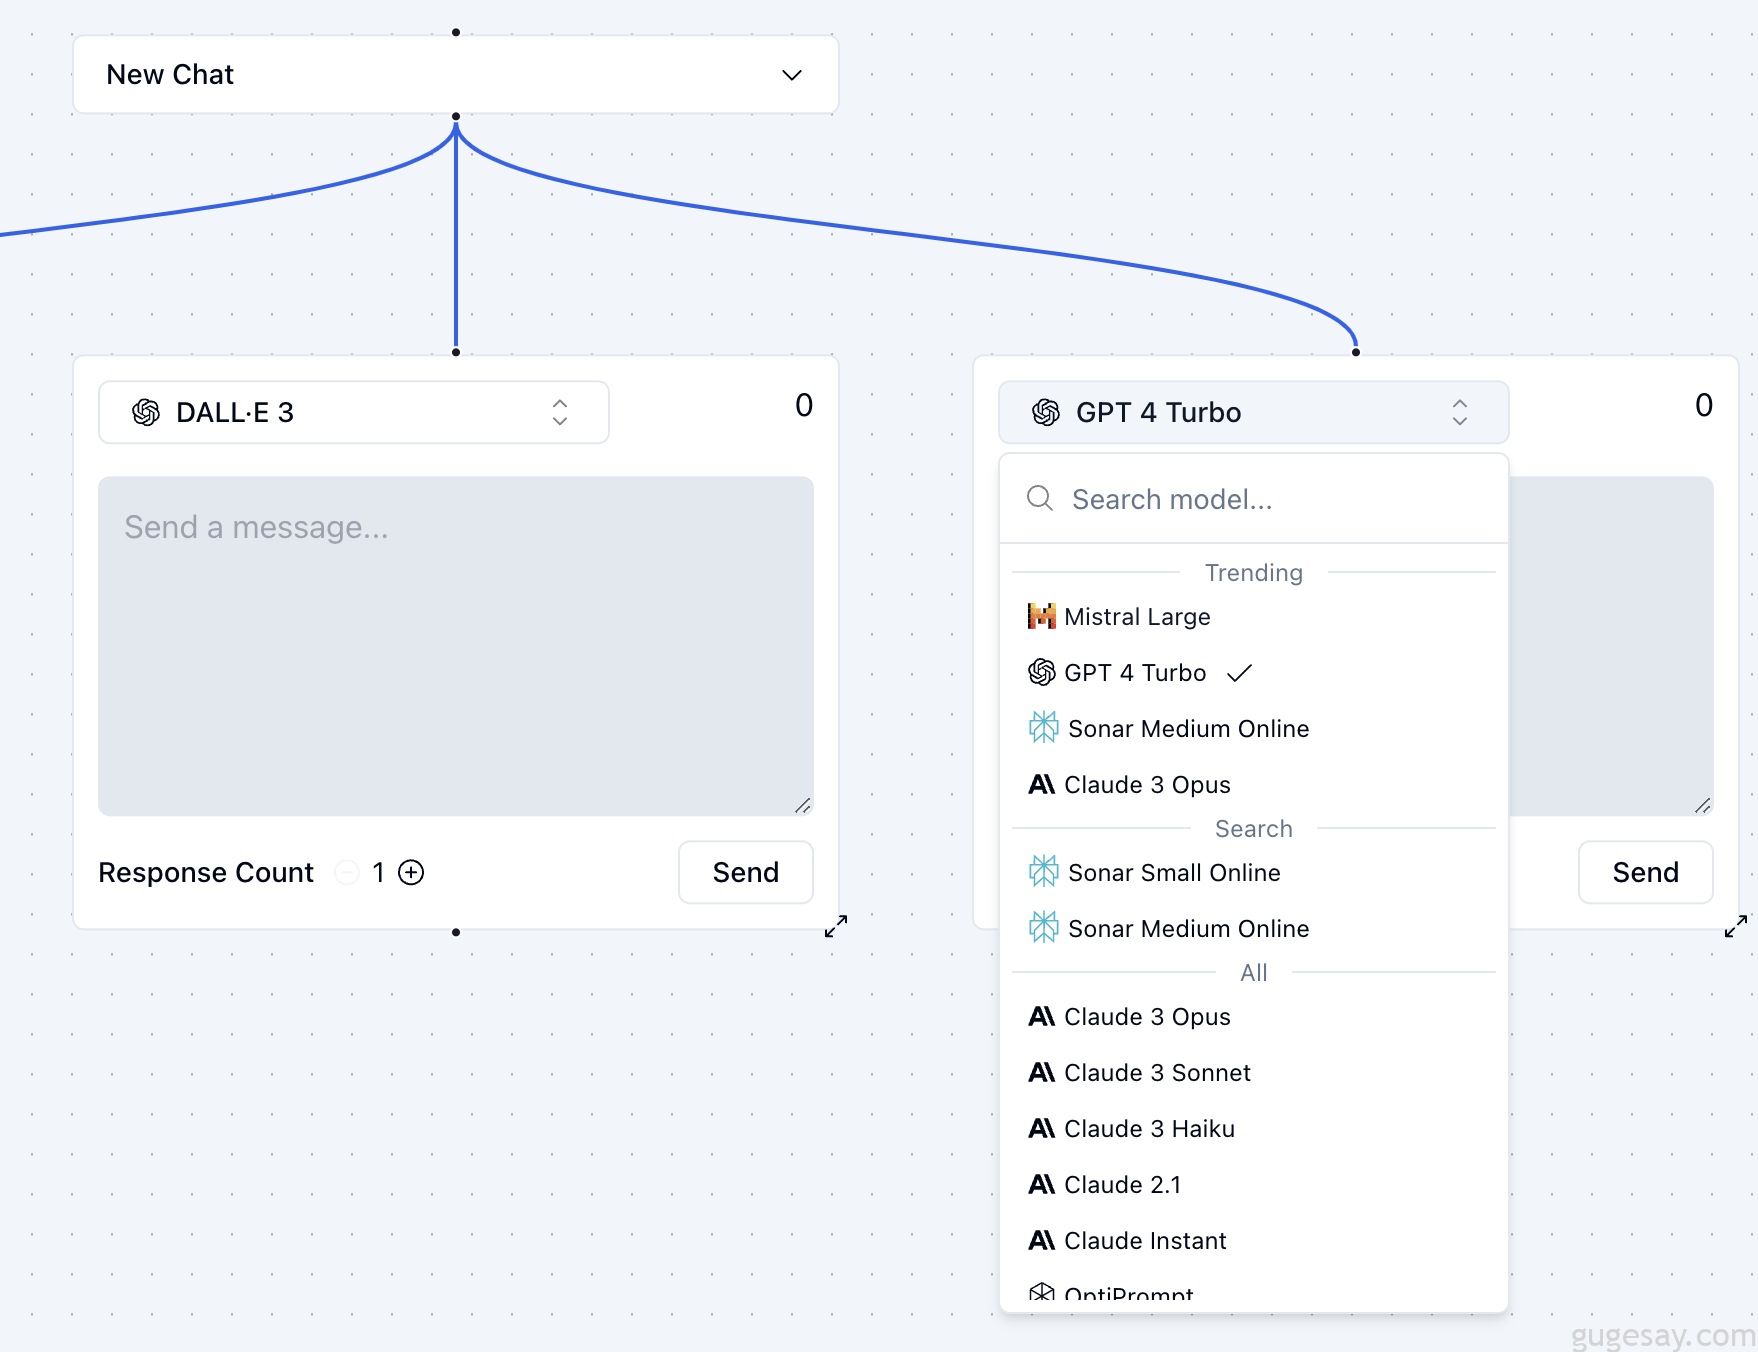This screenshot has width=1758, height=1352.
Task: Increase Response Count with the plus icon
Action: [x=411, y=873]
